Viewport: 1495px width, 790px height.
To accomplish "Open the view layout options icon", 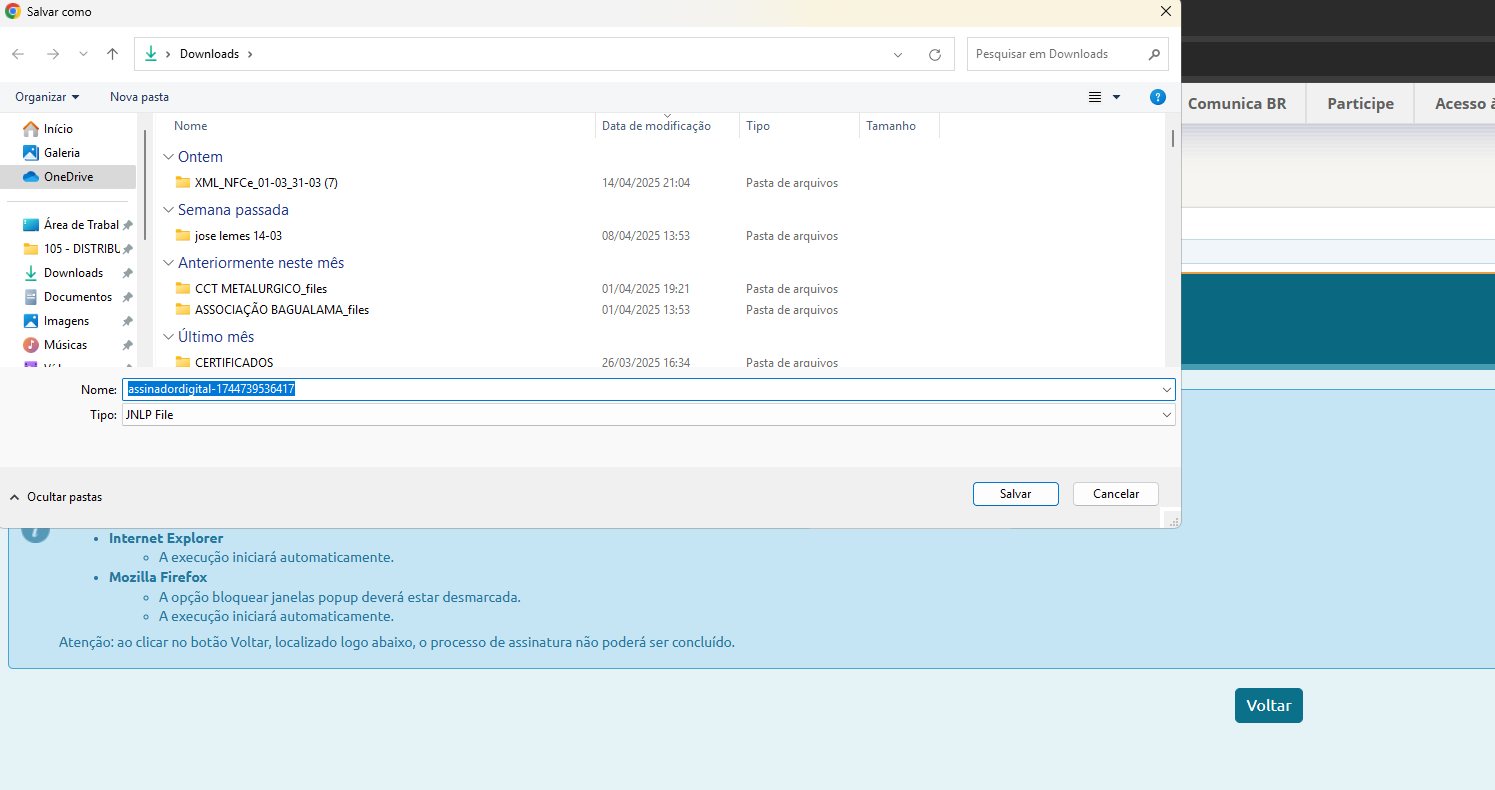I will point(1095,97).
